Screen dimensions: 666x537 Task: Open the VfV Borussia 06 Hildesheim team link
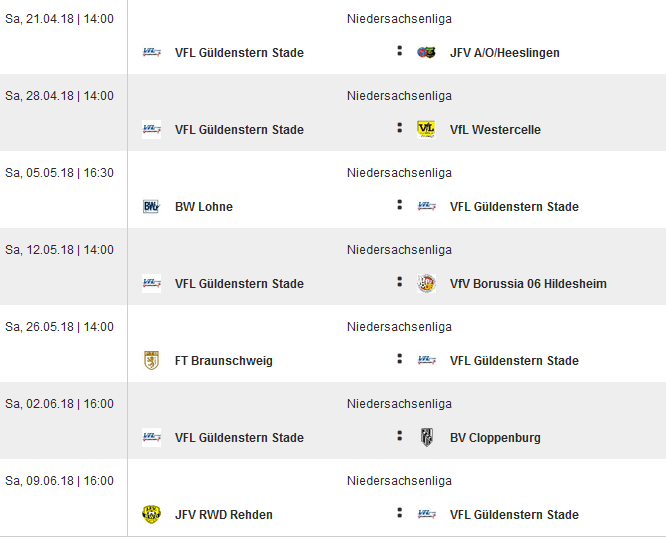pos(528,283)
